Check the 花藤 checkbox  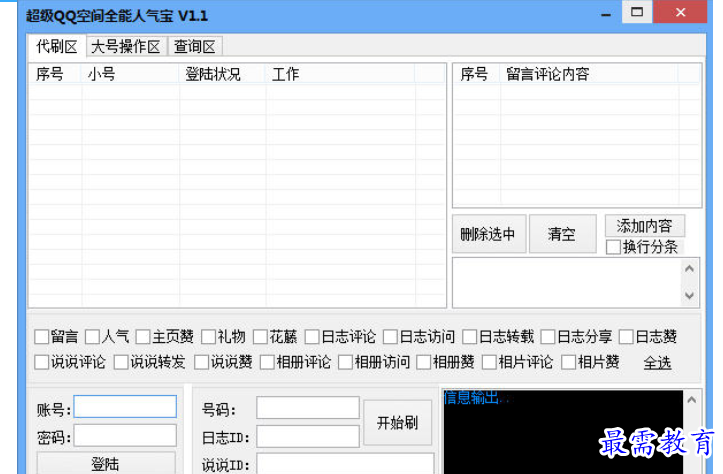point(261,337)
